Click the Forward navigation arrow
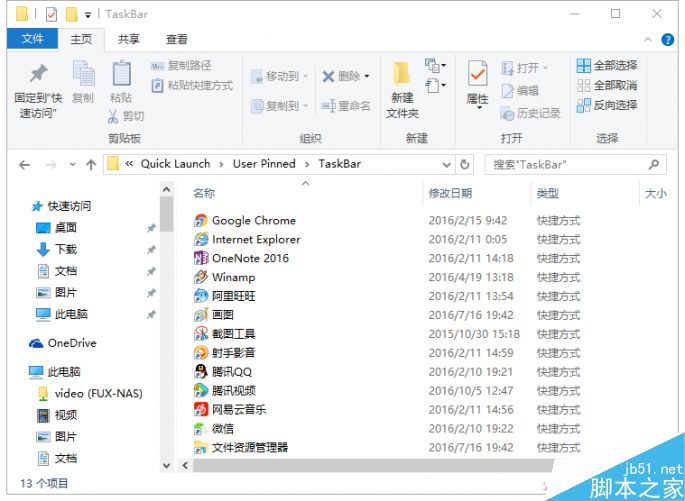685x501 pixels. [x=51, y=165]
